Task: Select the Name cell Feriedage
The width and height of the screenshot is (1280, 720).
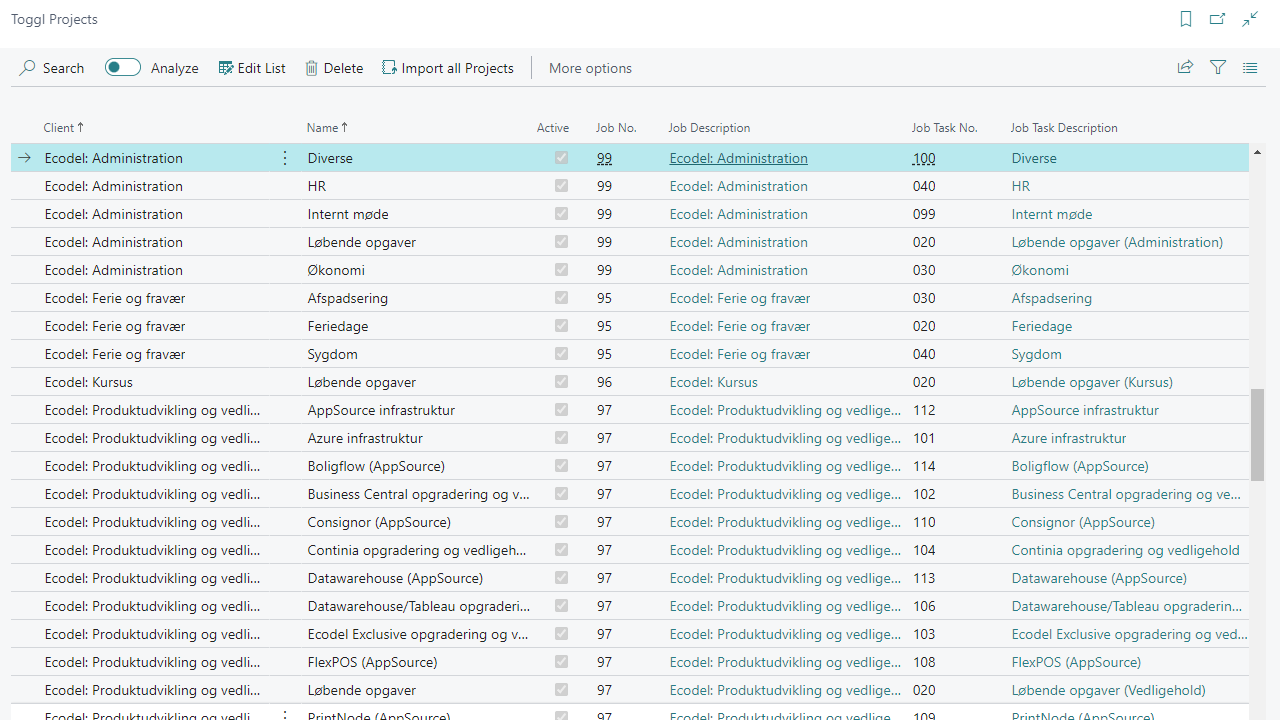Action: (338, 326)
